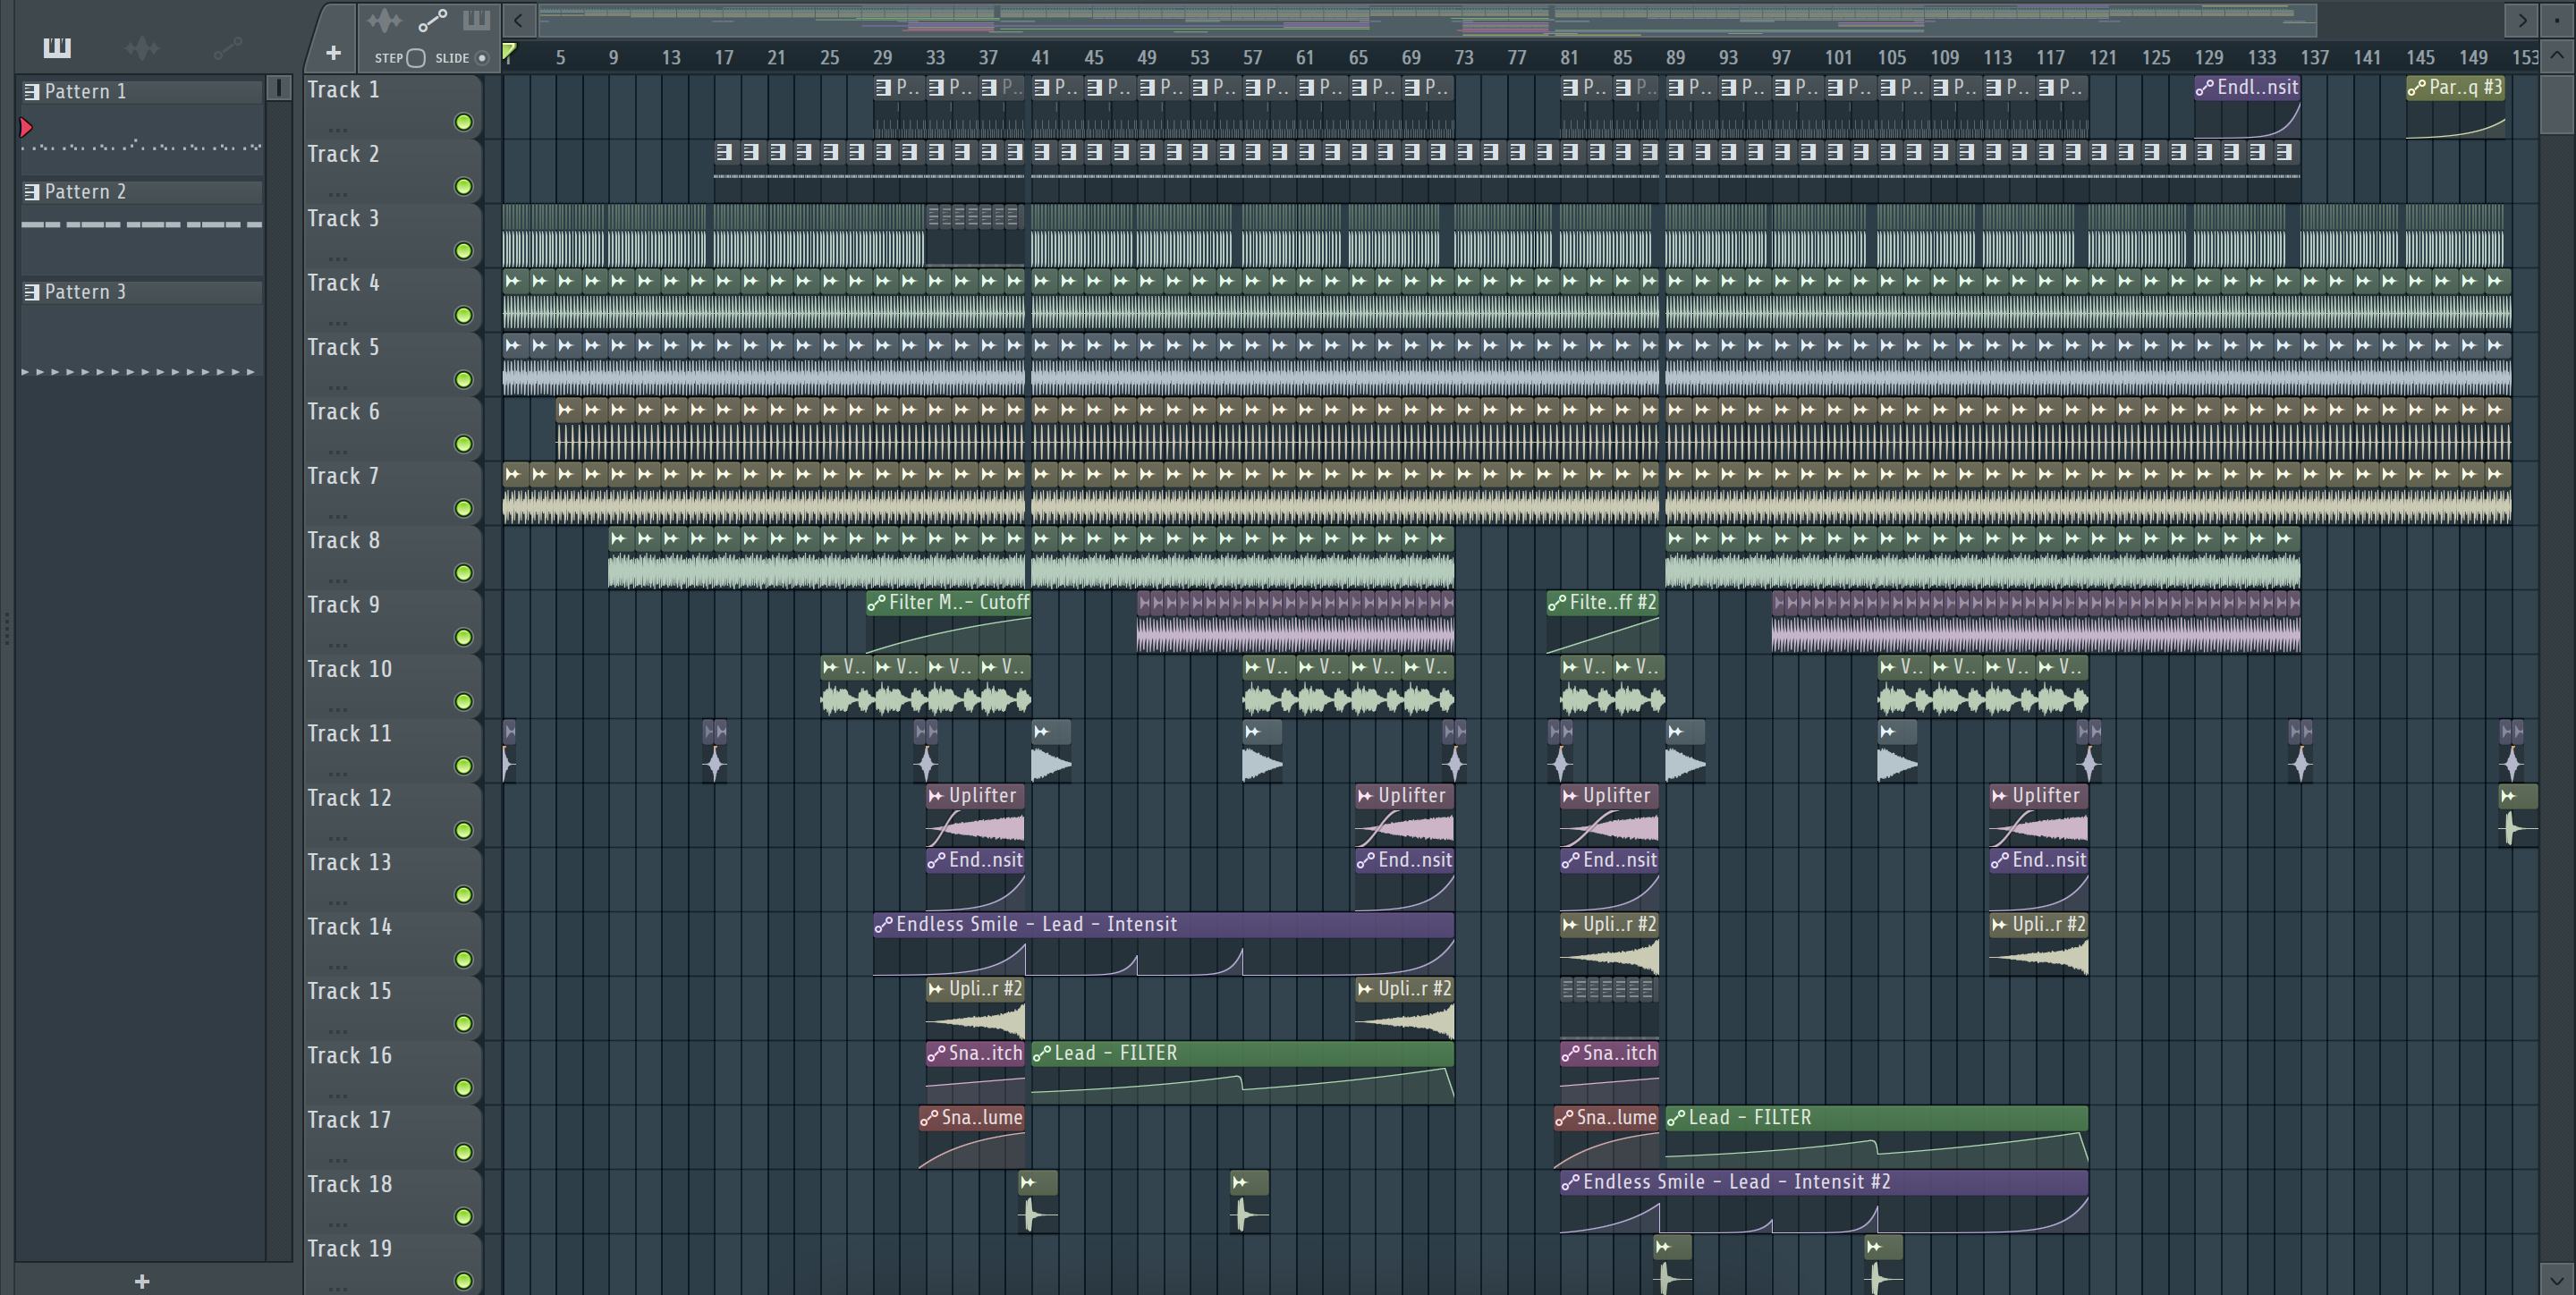Choose audio clip focus icon in playlist header
This screenshot has width=2576, height=1295.
(x=384, y=20)
